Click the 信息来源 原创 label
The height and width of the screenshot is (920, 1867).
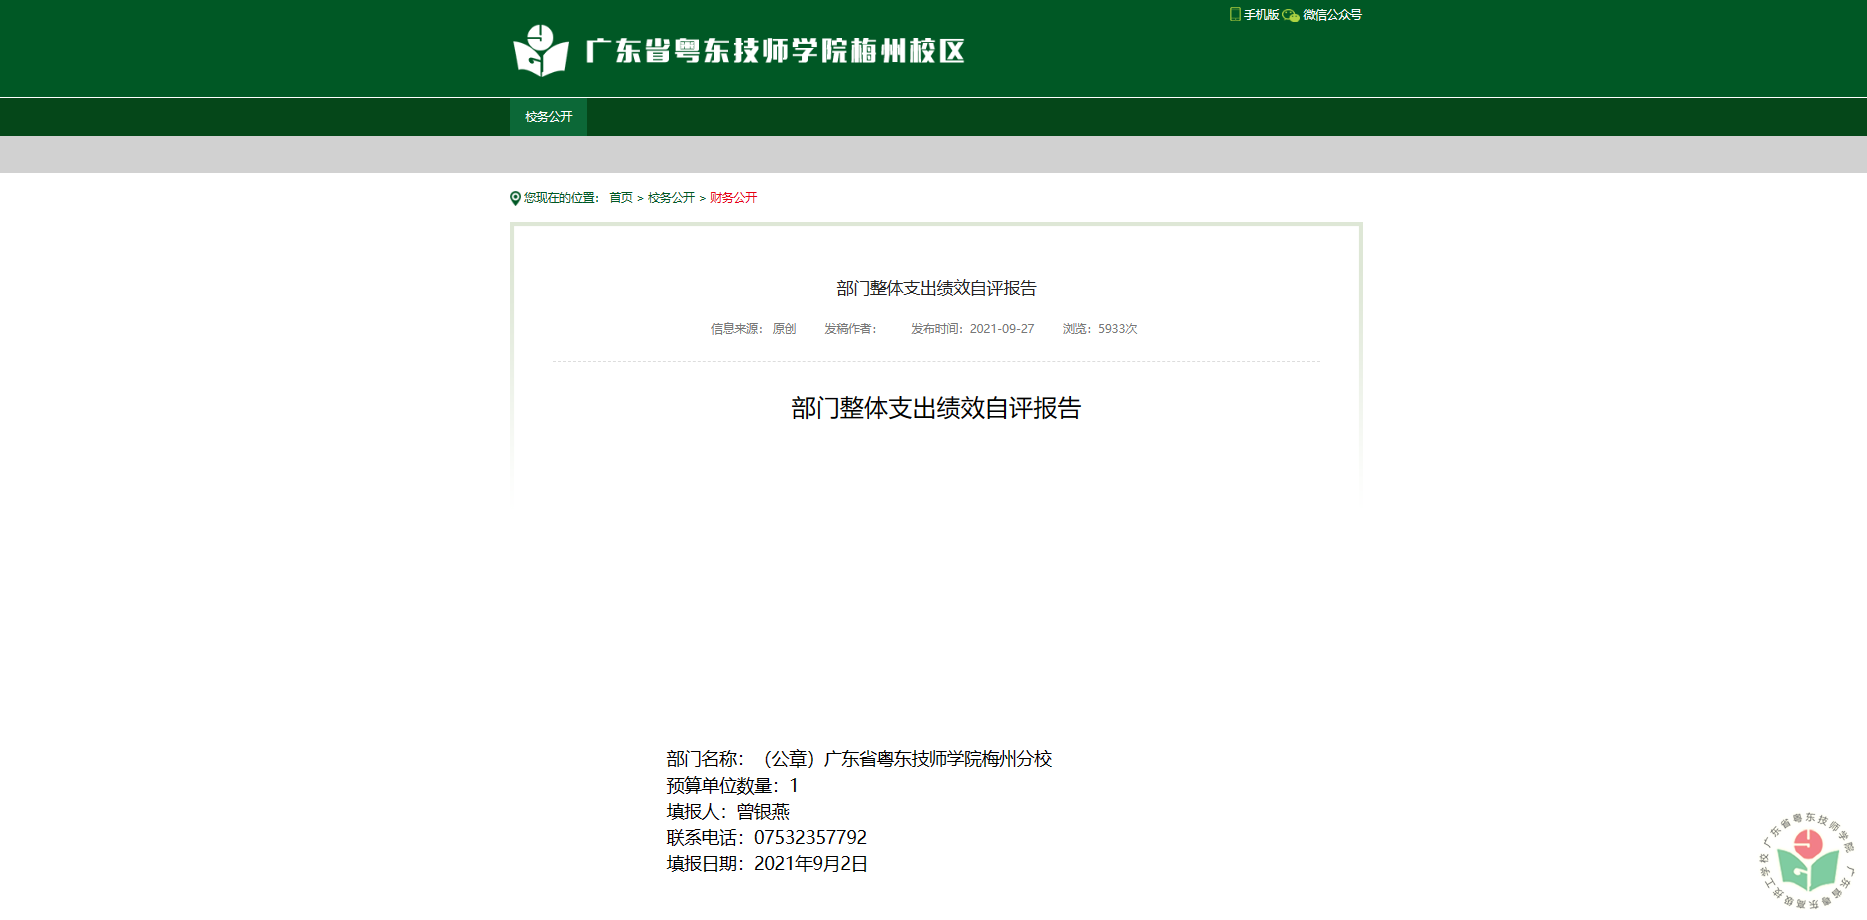[753, 329]
